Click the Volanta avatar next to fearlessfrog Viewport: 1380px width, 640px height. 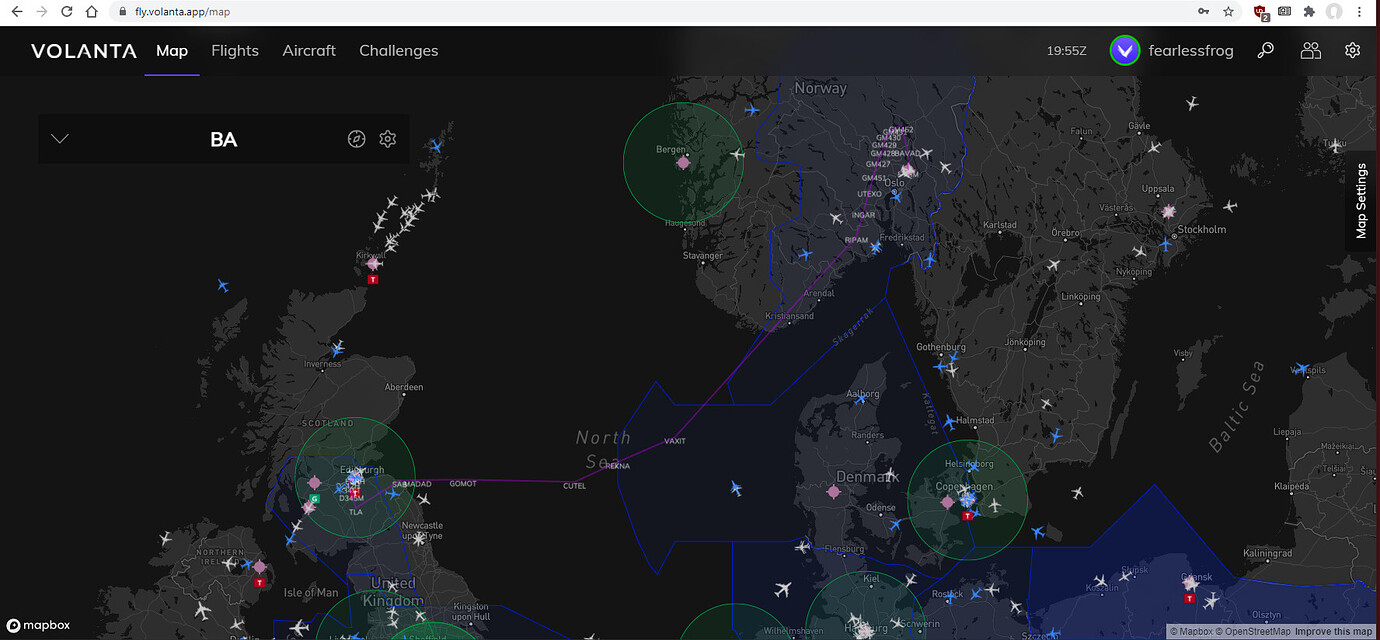click(x=1124, y=50)
